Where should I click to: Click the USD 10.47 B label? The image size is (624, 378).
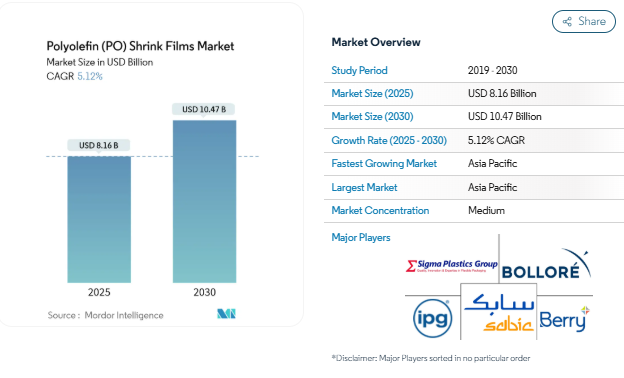coord(204,109)
